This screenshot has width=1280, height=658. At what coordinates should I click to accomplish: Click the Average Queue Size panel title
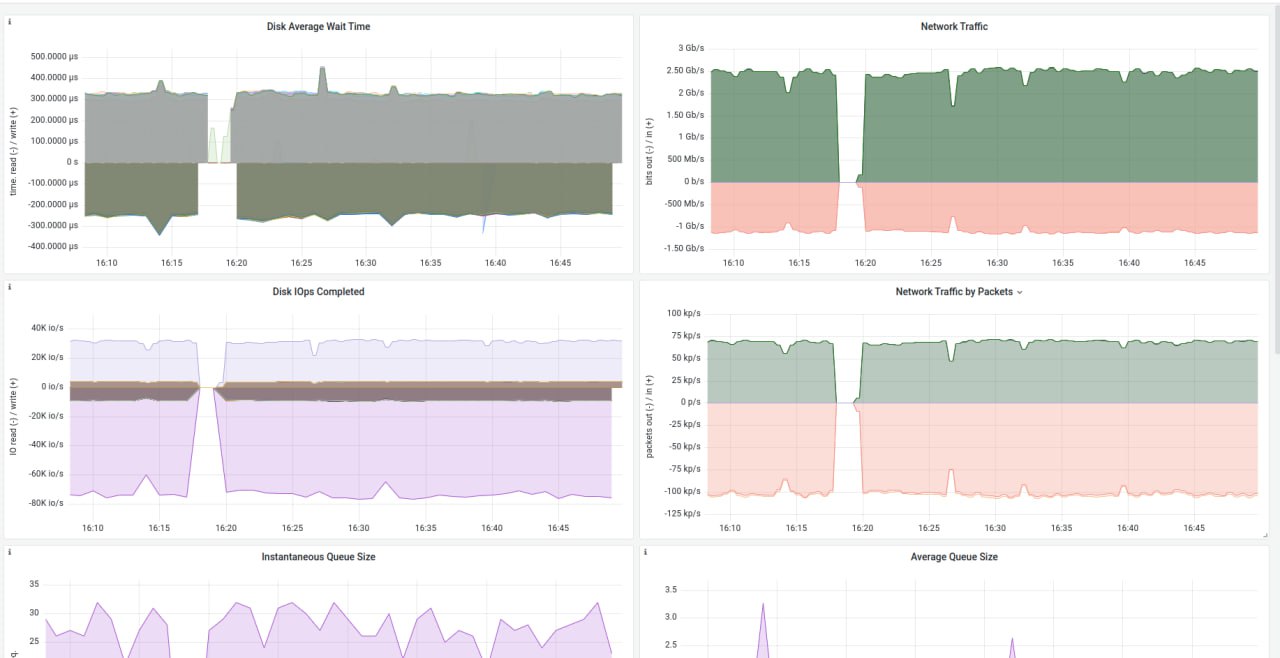point(954,557)
